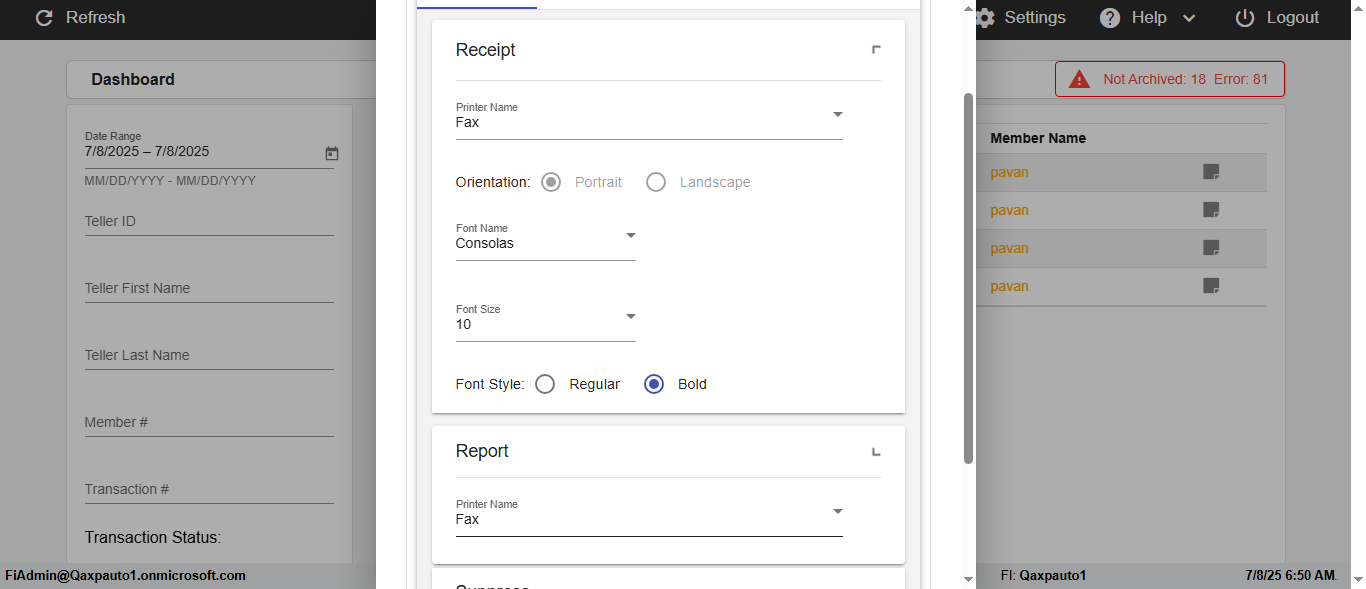This screenshot has height=589, width=1366.
Task: Click the Not Archived error alert button
Action: coord(1170,79)
